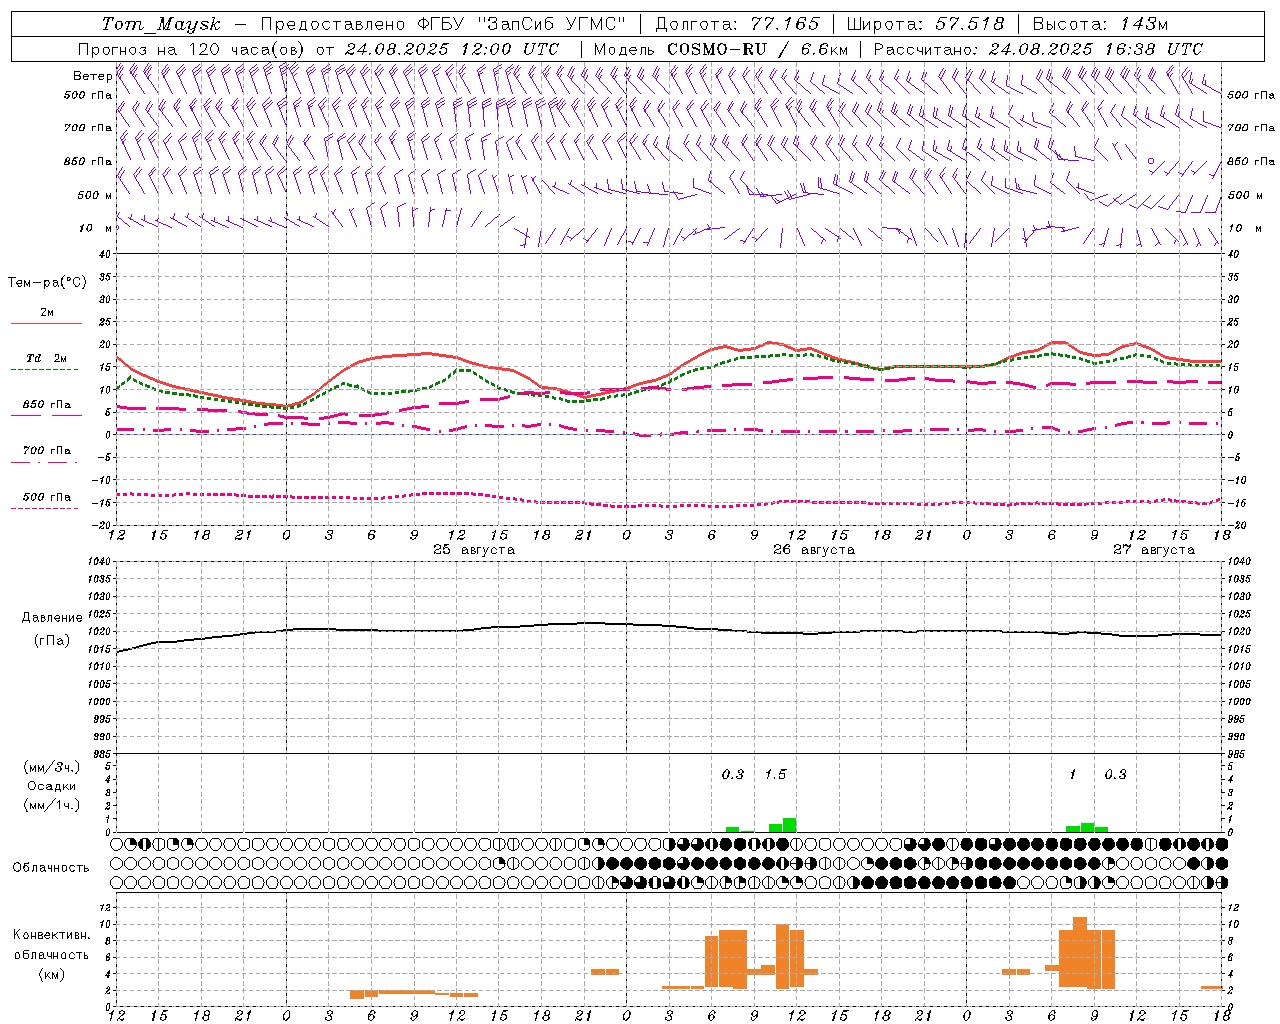The image size is (1280, 1024).
Task: Click the 26 августа date label
Action: click(814, 550)
